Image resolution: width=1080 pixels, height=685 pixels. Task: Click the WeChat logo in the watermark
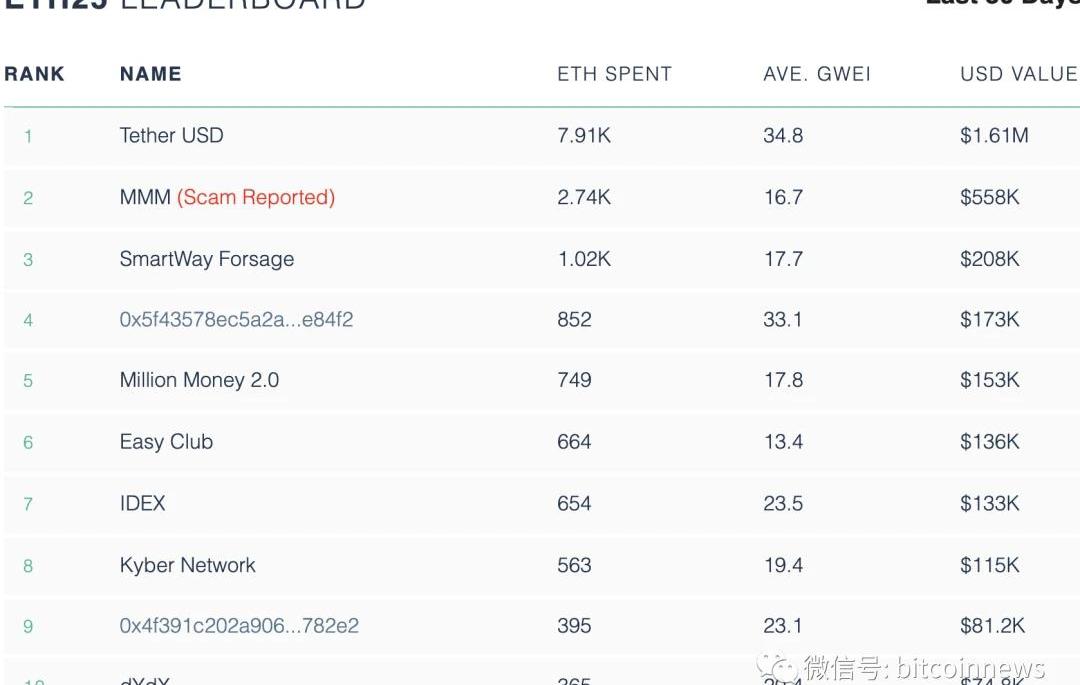(777, 668)
